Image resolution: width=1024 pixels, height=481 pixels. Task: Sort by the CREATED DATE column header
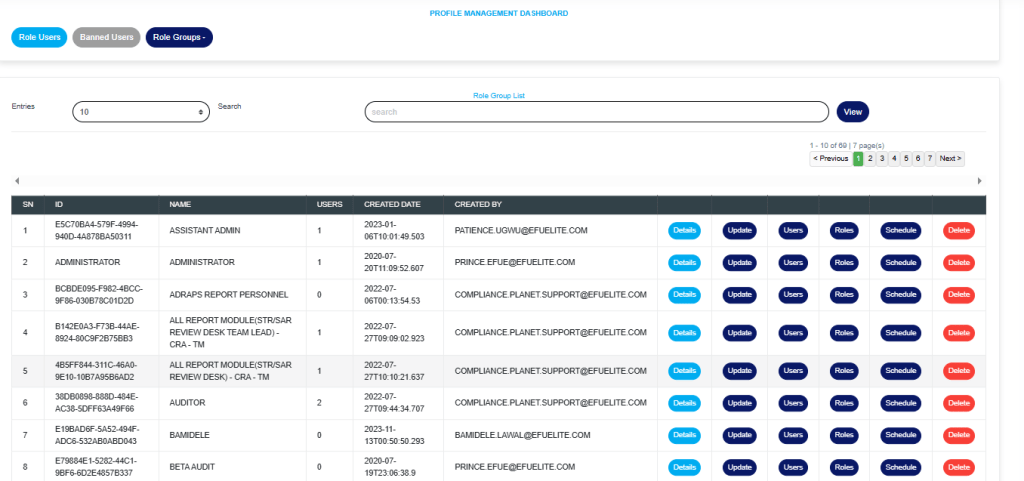(x=392, y=204)
